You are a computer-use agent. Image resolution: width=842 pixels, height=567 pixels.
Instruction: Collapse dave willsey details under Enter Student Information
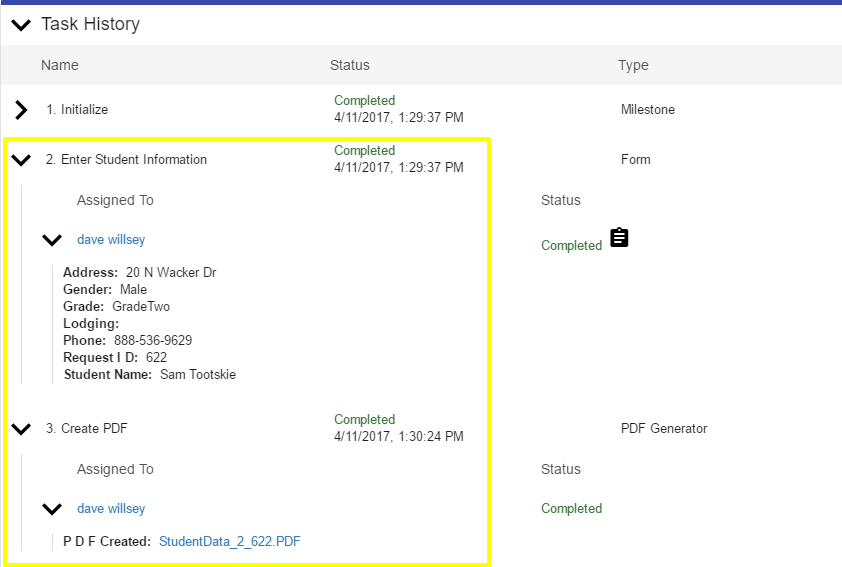coord(52,240)
